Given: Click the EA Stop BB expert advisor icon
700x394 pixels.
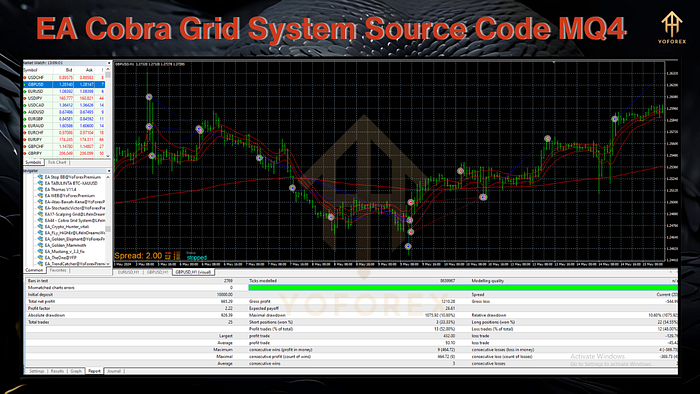Looking at the screenshot, I should point(40,177).
